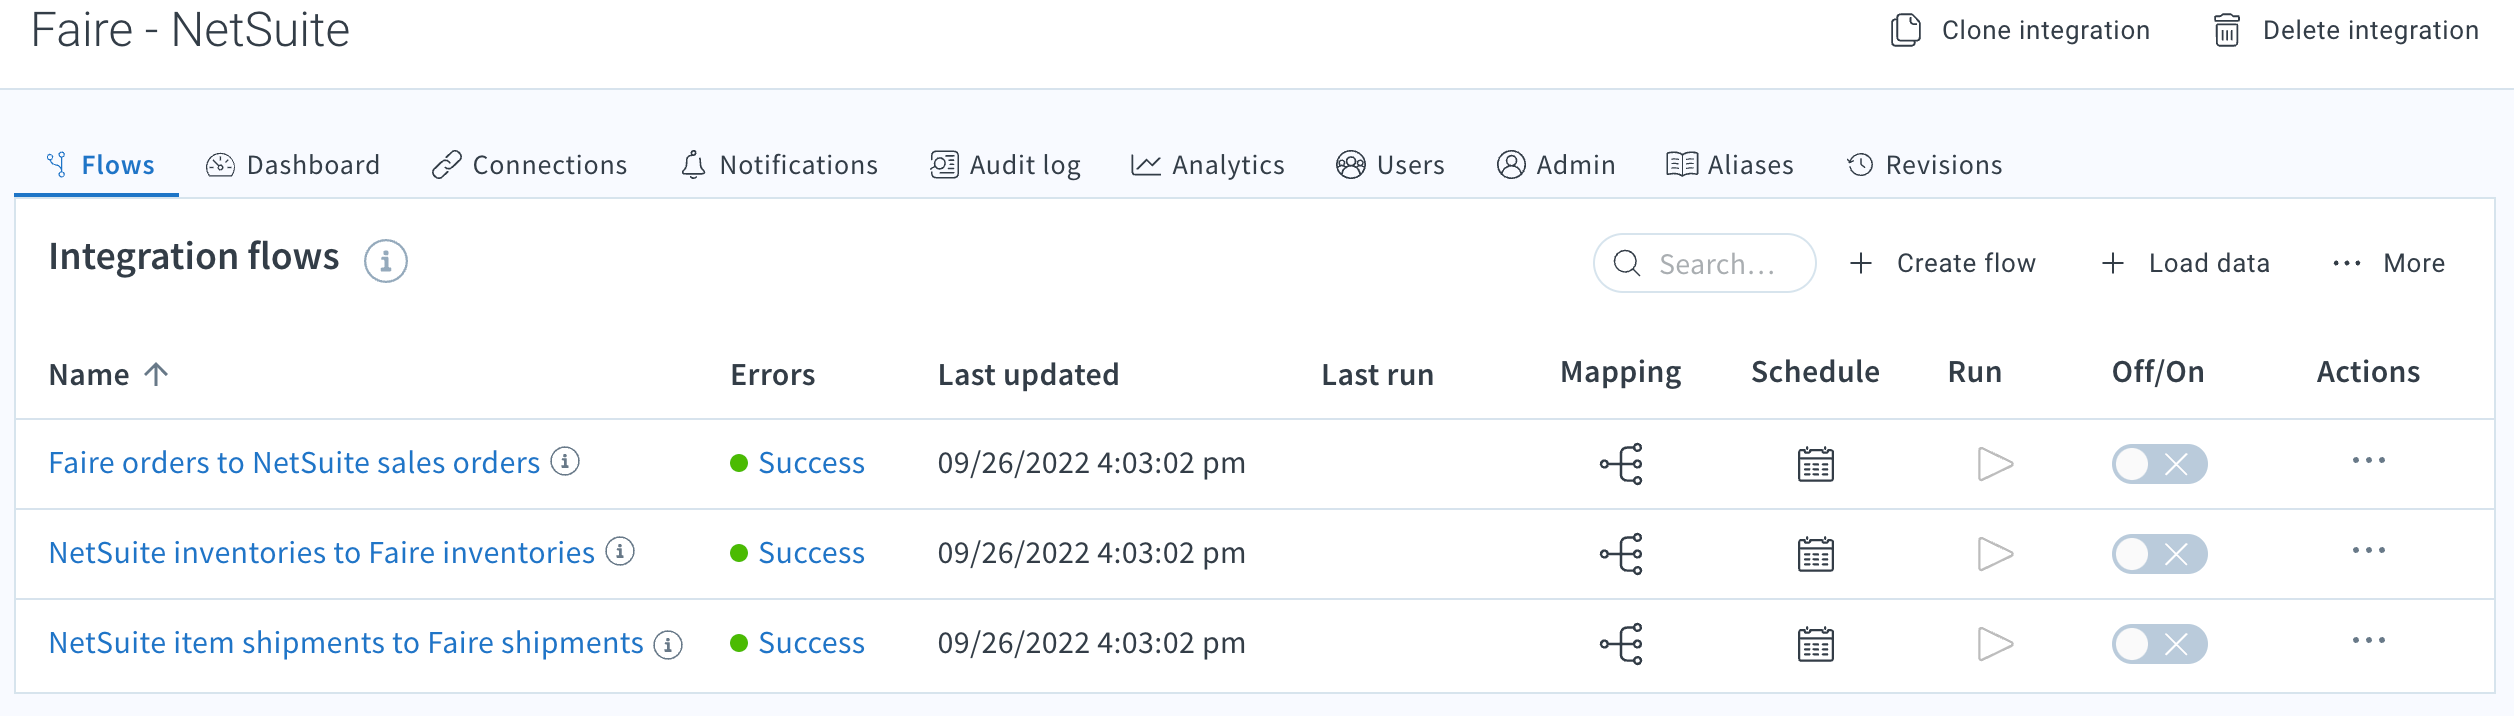Click Success status for NetSuite inventories flow

click(x=811, y=553)
